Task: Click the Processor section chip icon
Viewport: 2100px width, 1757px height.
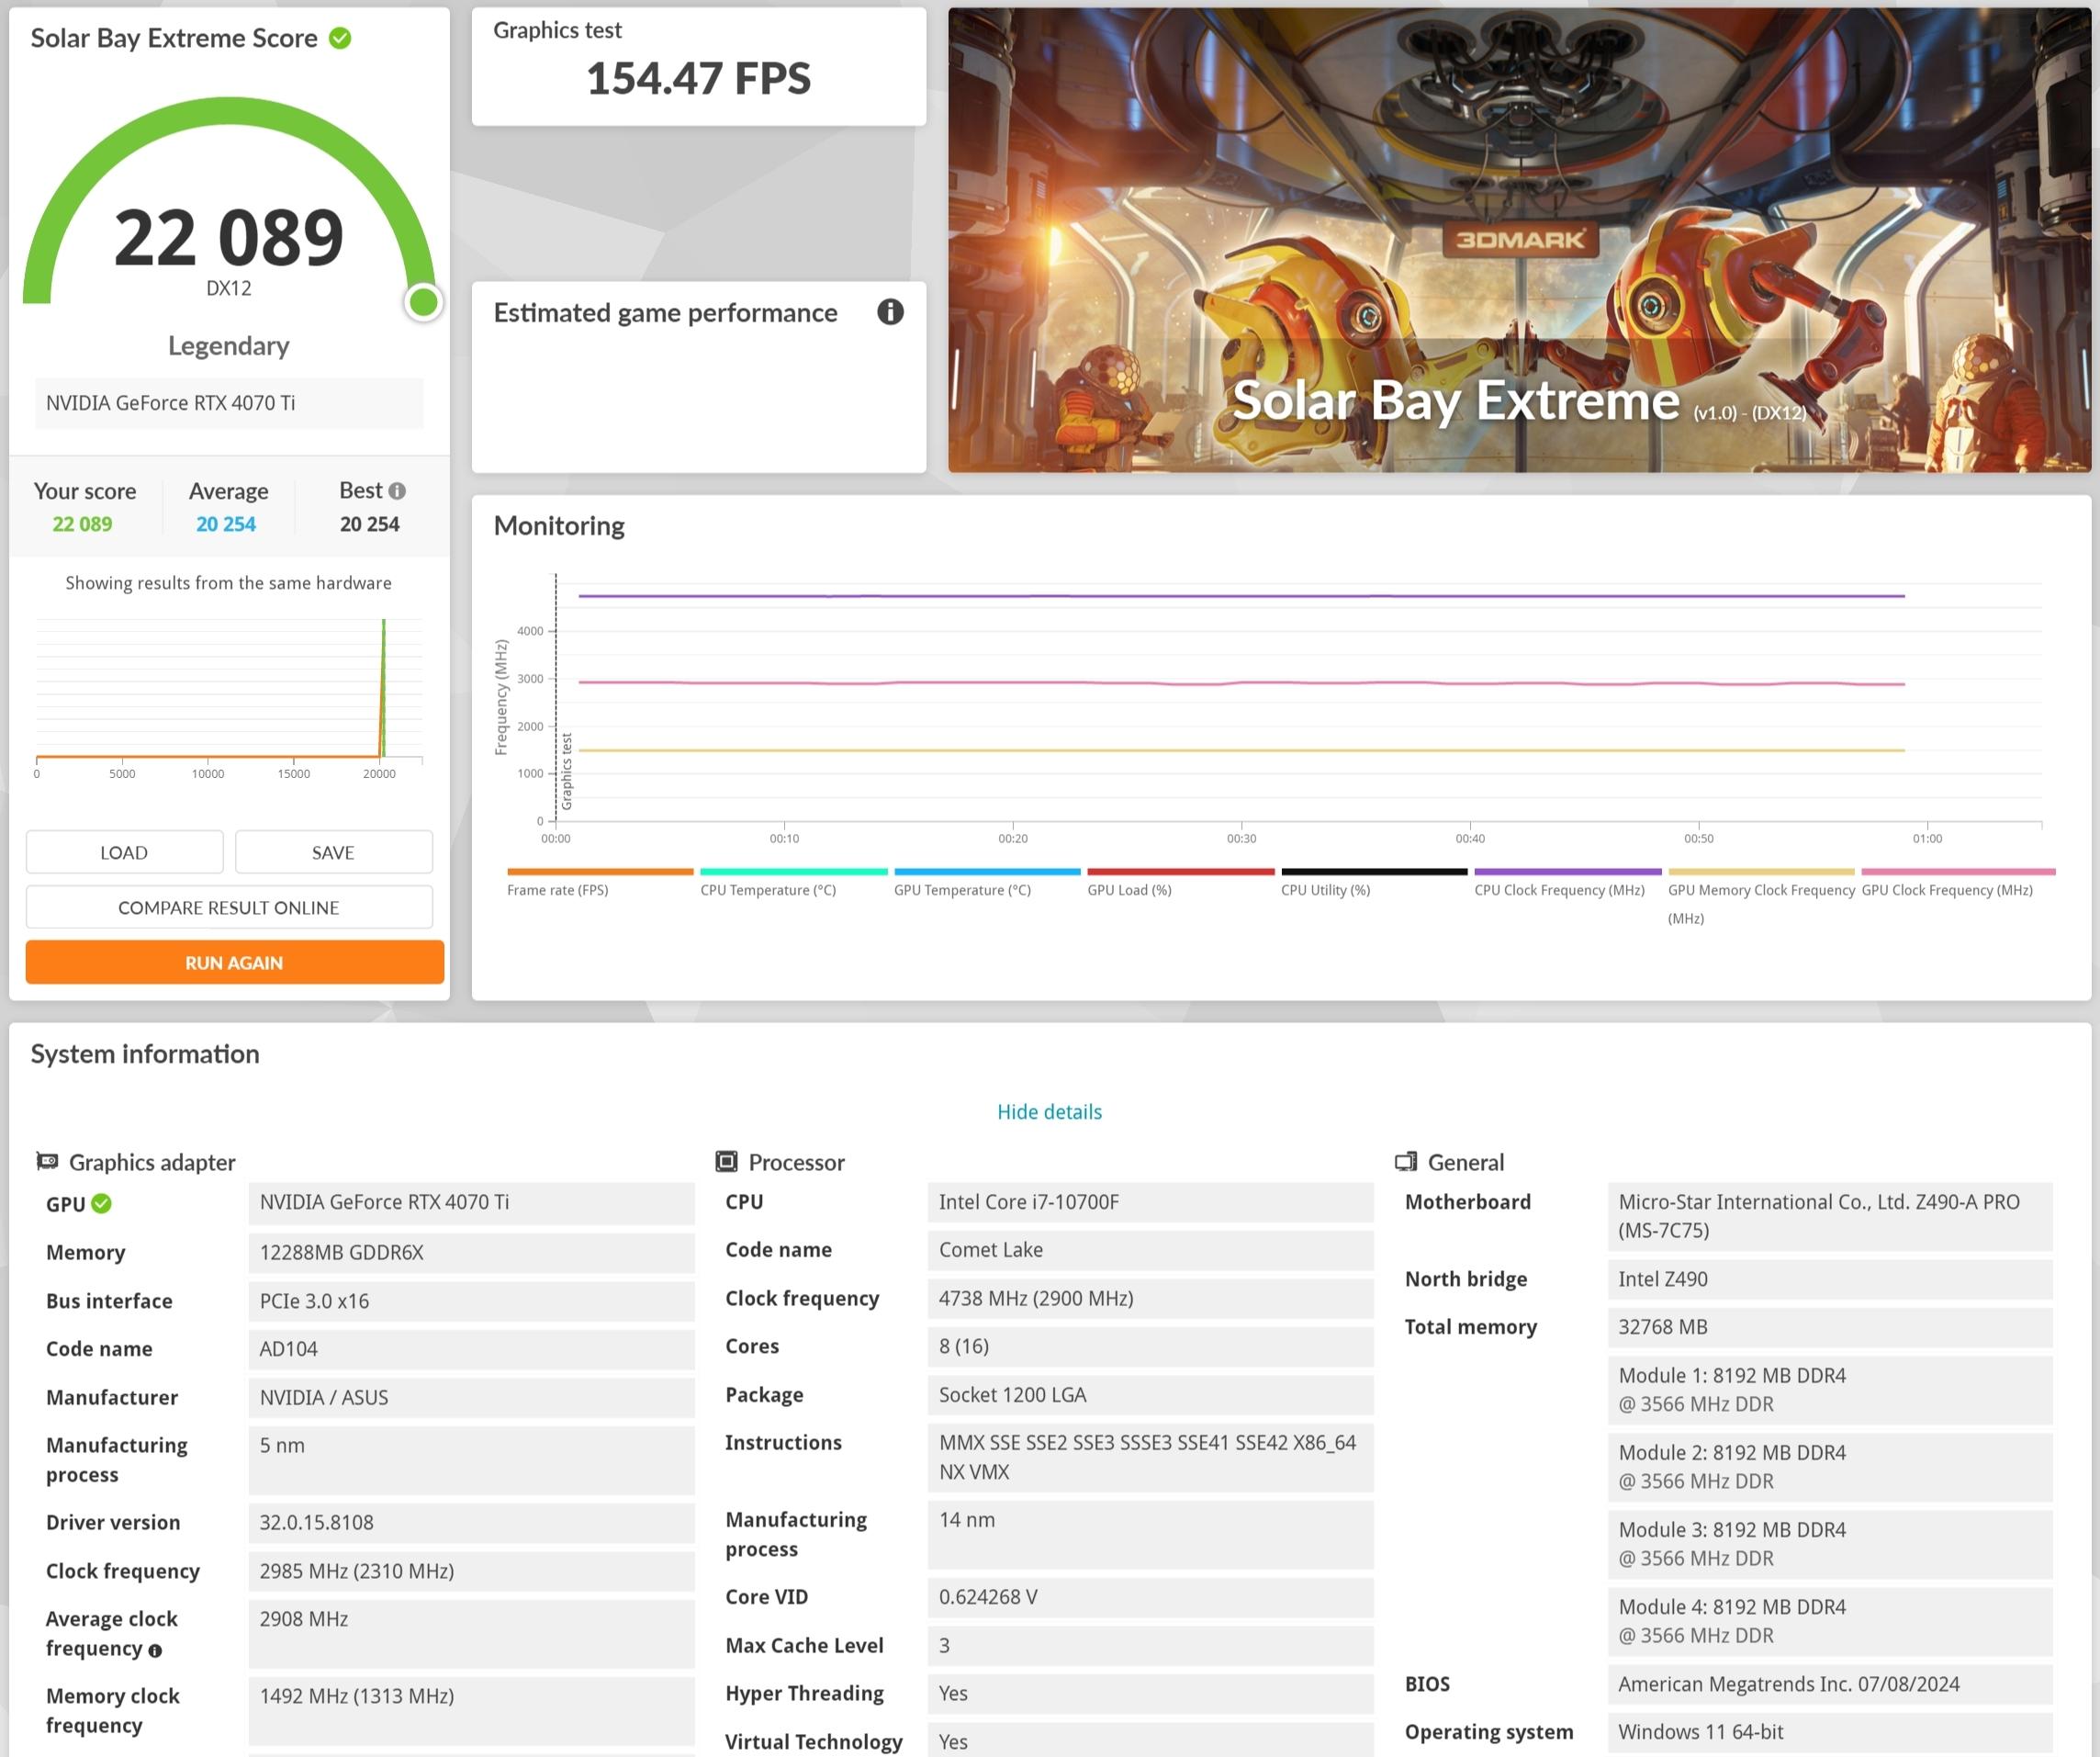Action: pyautogui.click(x=726, y=1161)
